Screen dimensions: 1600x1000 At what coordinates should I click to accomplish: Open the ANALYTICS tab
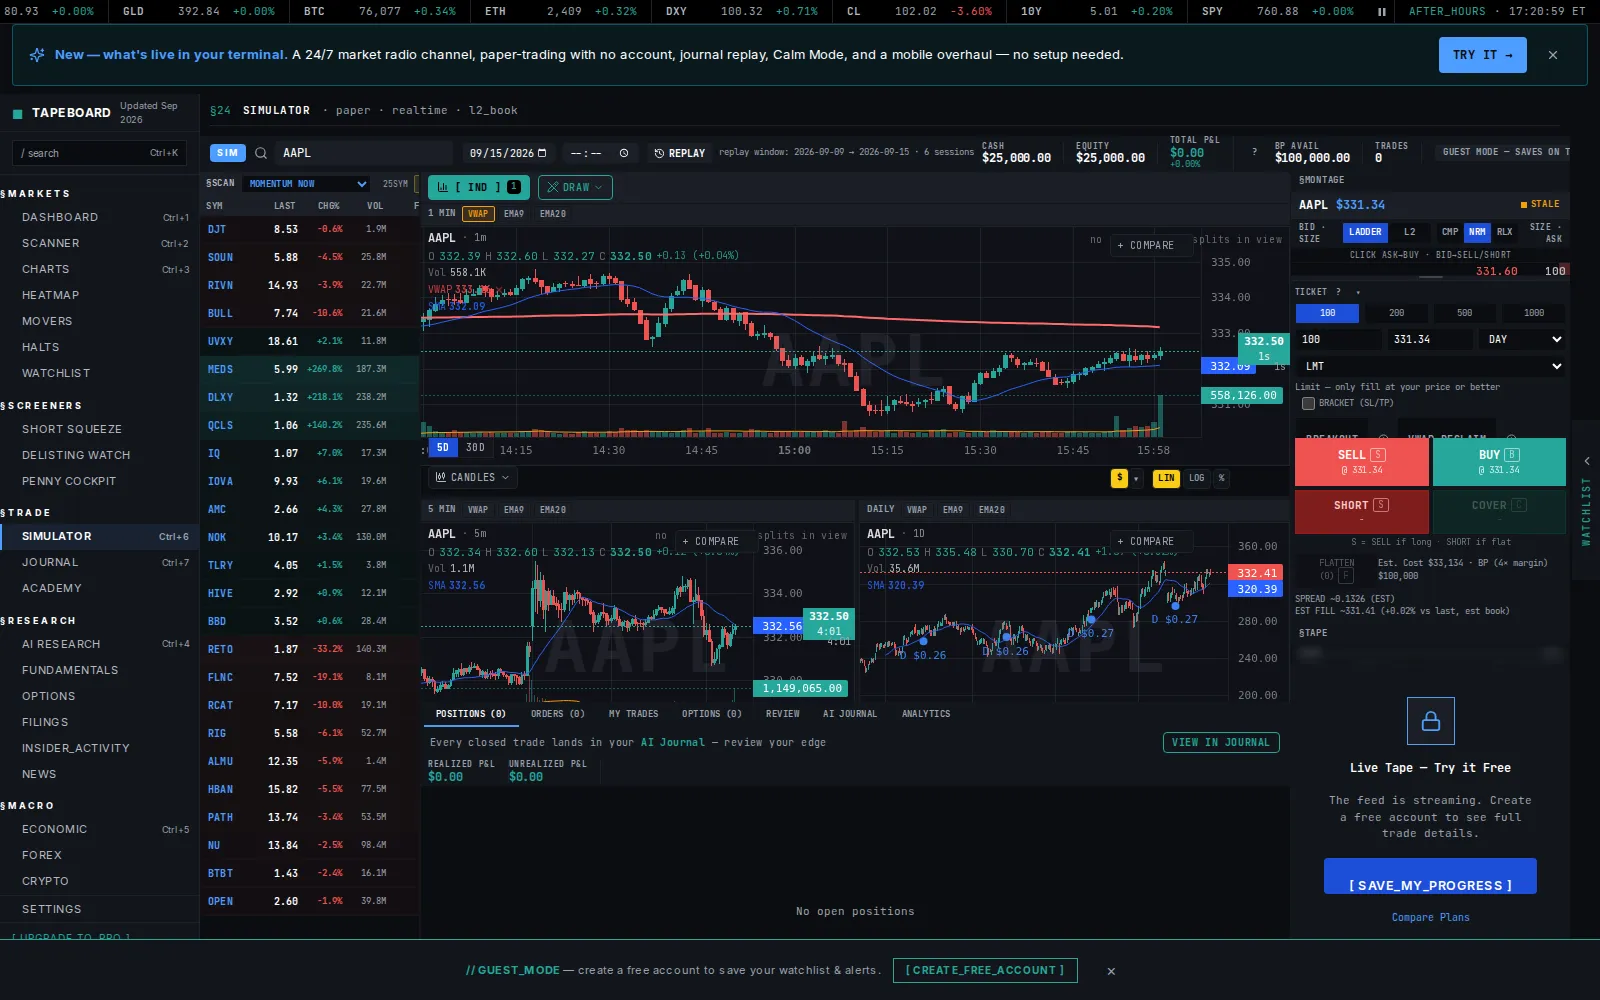click(x=926, y=714)
